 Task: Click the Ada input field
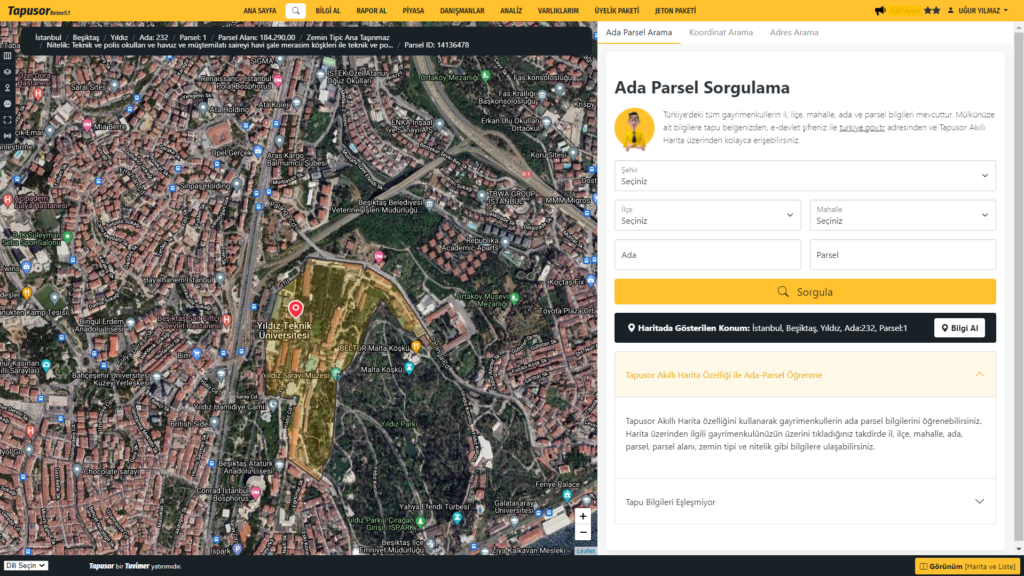(x=707, y=255)
